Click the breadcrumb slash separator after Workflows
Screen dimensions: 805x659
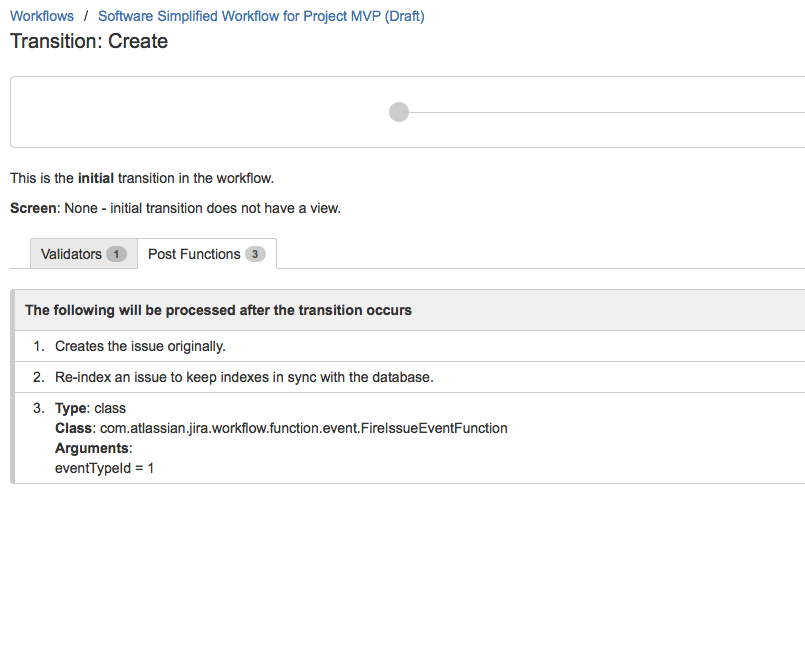click(x=86, y=16)
